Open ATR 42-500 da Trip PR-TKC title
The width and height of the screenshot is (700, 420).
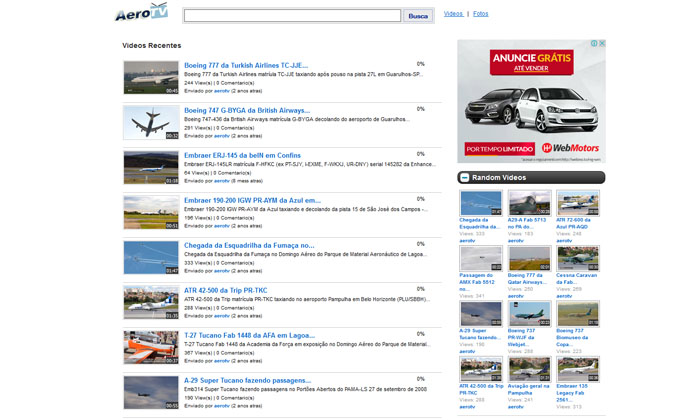[226, 290]
